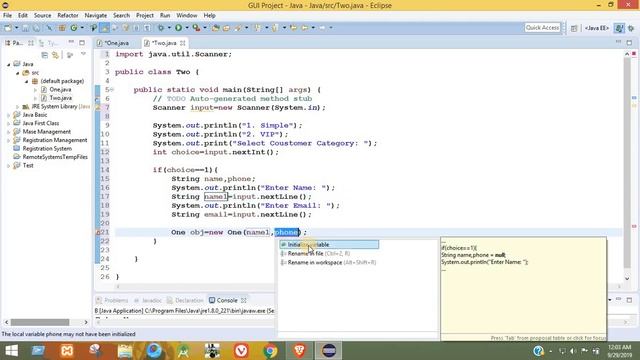Open the Windows Start button

(11, 351)
